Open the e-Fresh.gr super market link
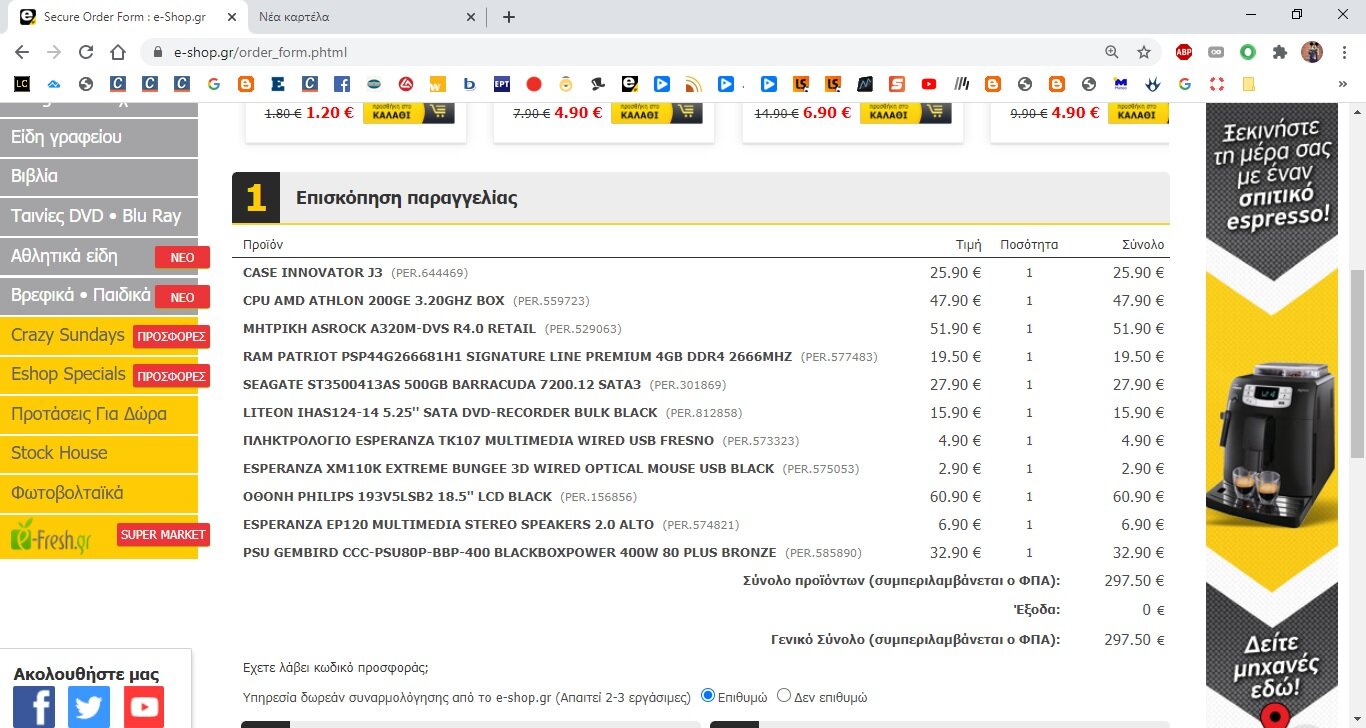The height and width of the screenshot is (728, 1366). pos(99,536)
